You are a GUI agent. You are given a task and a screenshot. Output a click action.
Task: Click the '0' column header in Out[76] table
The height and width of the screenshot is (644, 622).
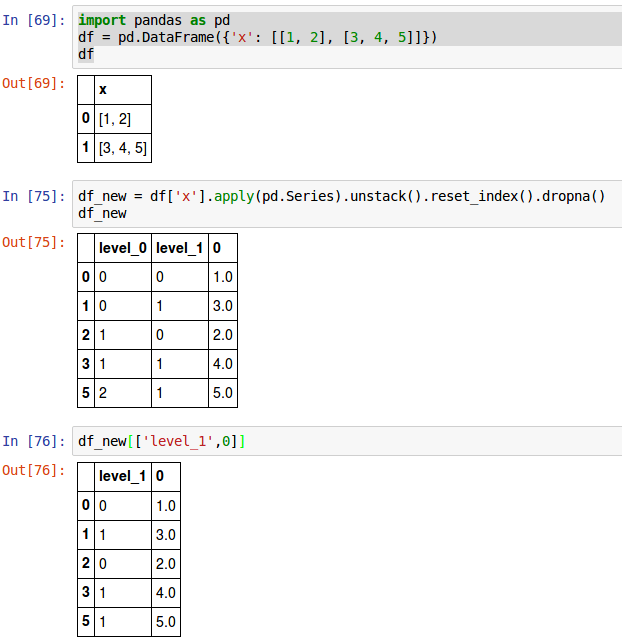[166, 476]
